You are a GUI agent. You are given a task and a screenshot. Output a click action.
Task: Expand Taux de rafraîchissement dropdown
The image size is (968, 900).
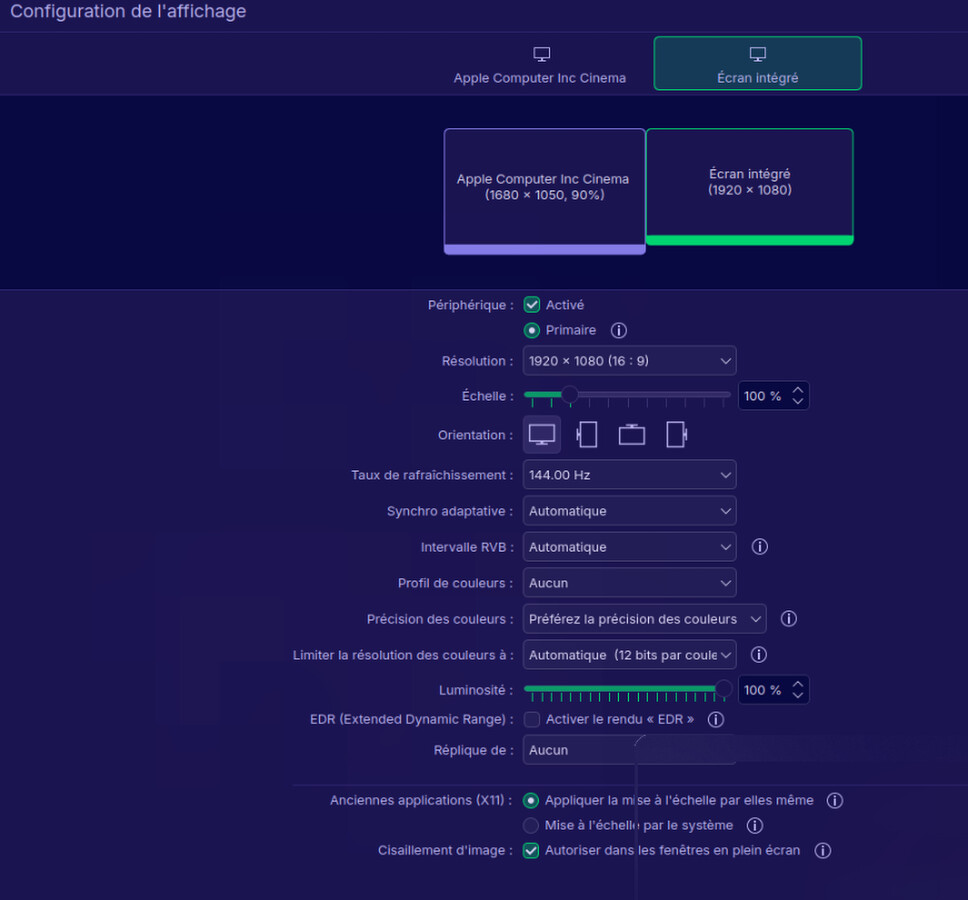pyautogui.click(x=629, y=475)
